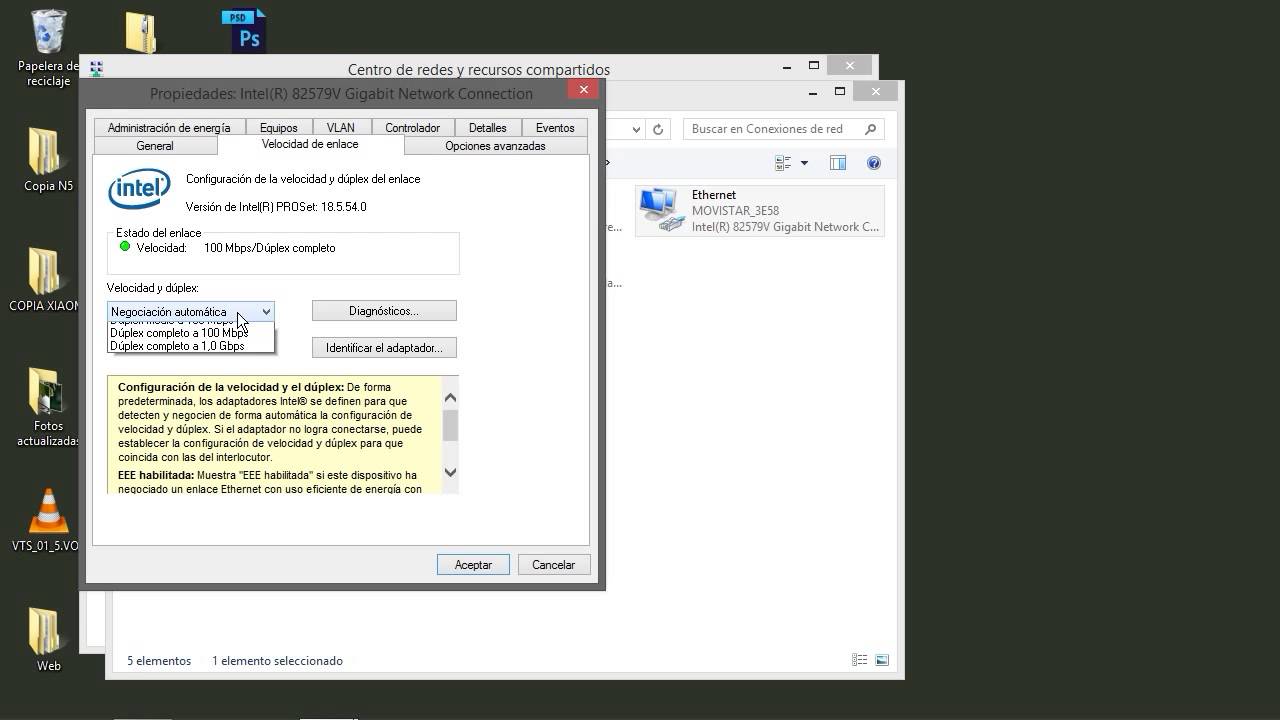Open the VTS_01_5.VOB VLC file icon
Screen dimensions: 1280x720
[x=48, y=511]
